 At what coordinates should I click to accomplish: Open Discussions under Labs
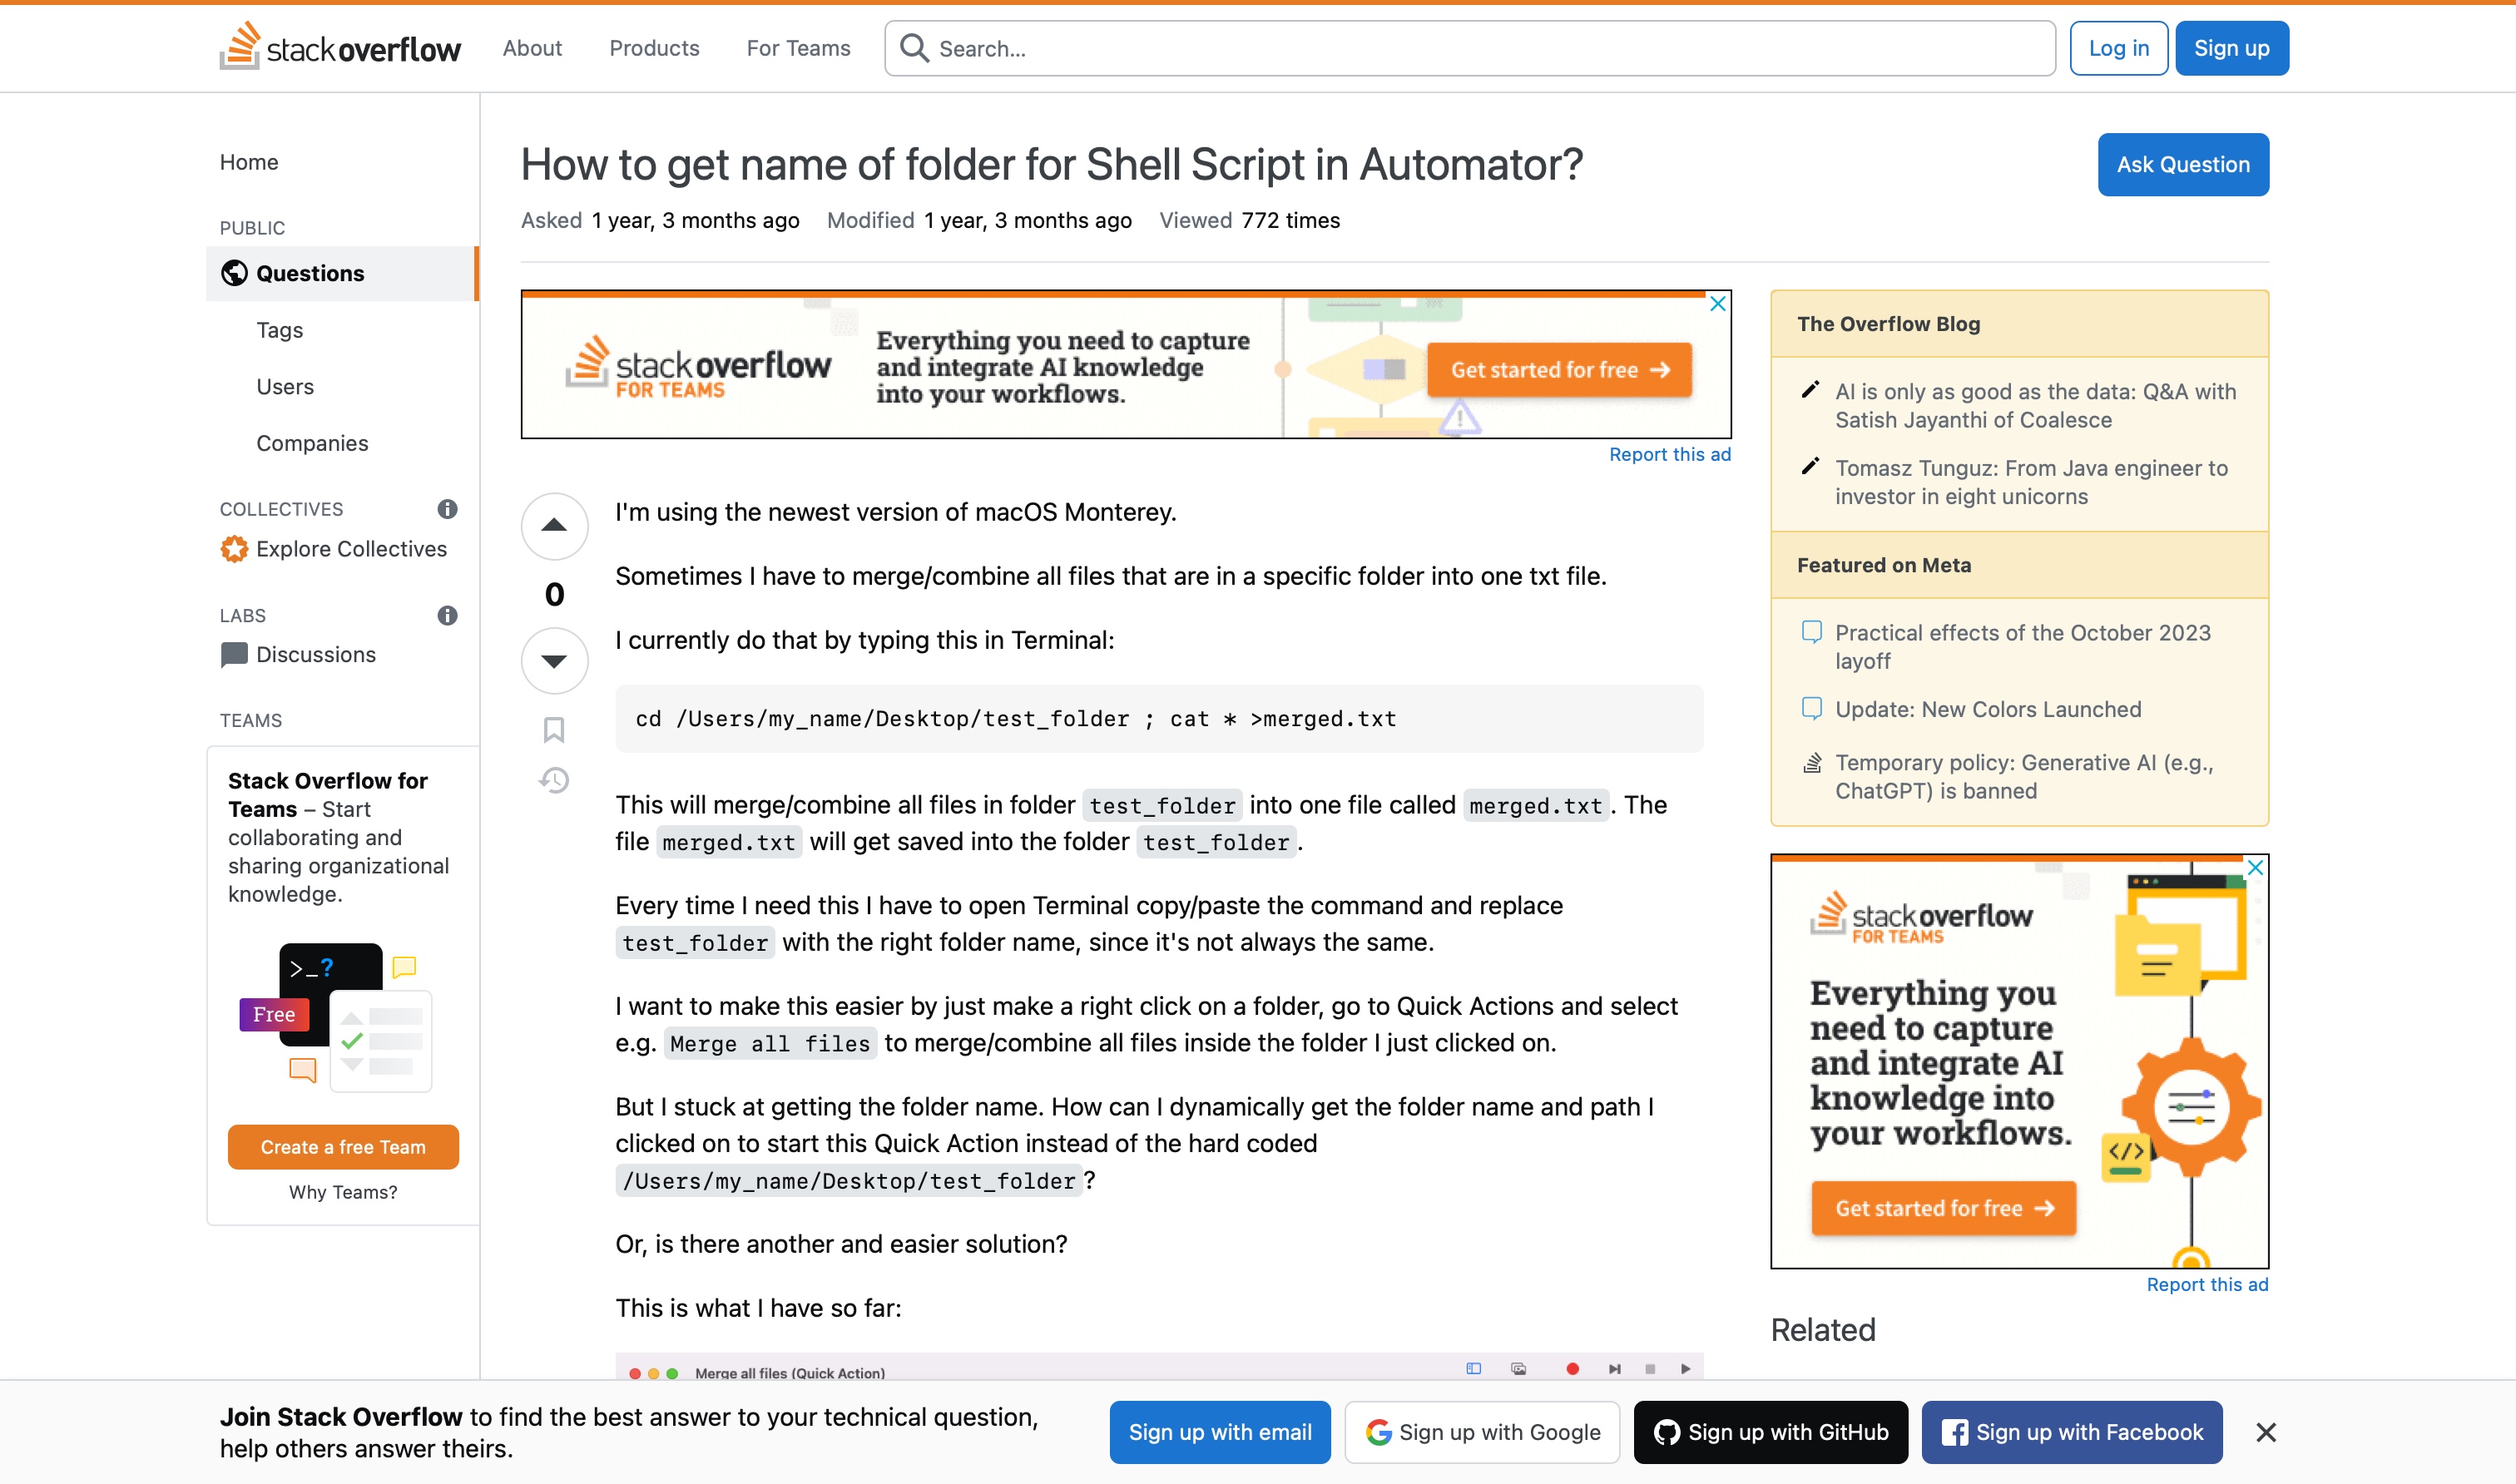point(315,654)
